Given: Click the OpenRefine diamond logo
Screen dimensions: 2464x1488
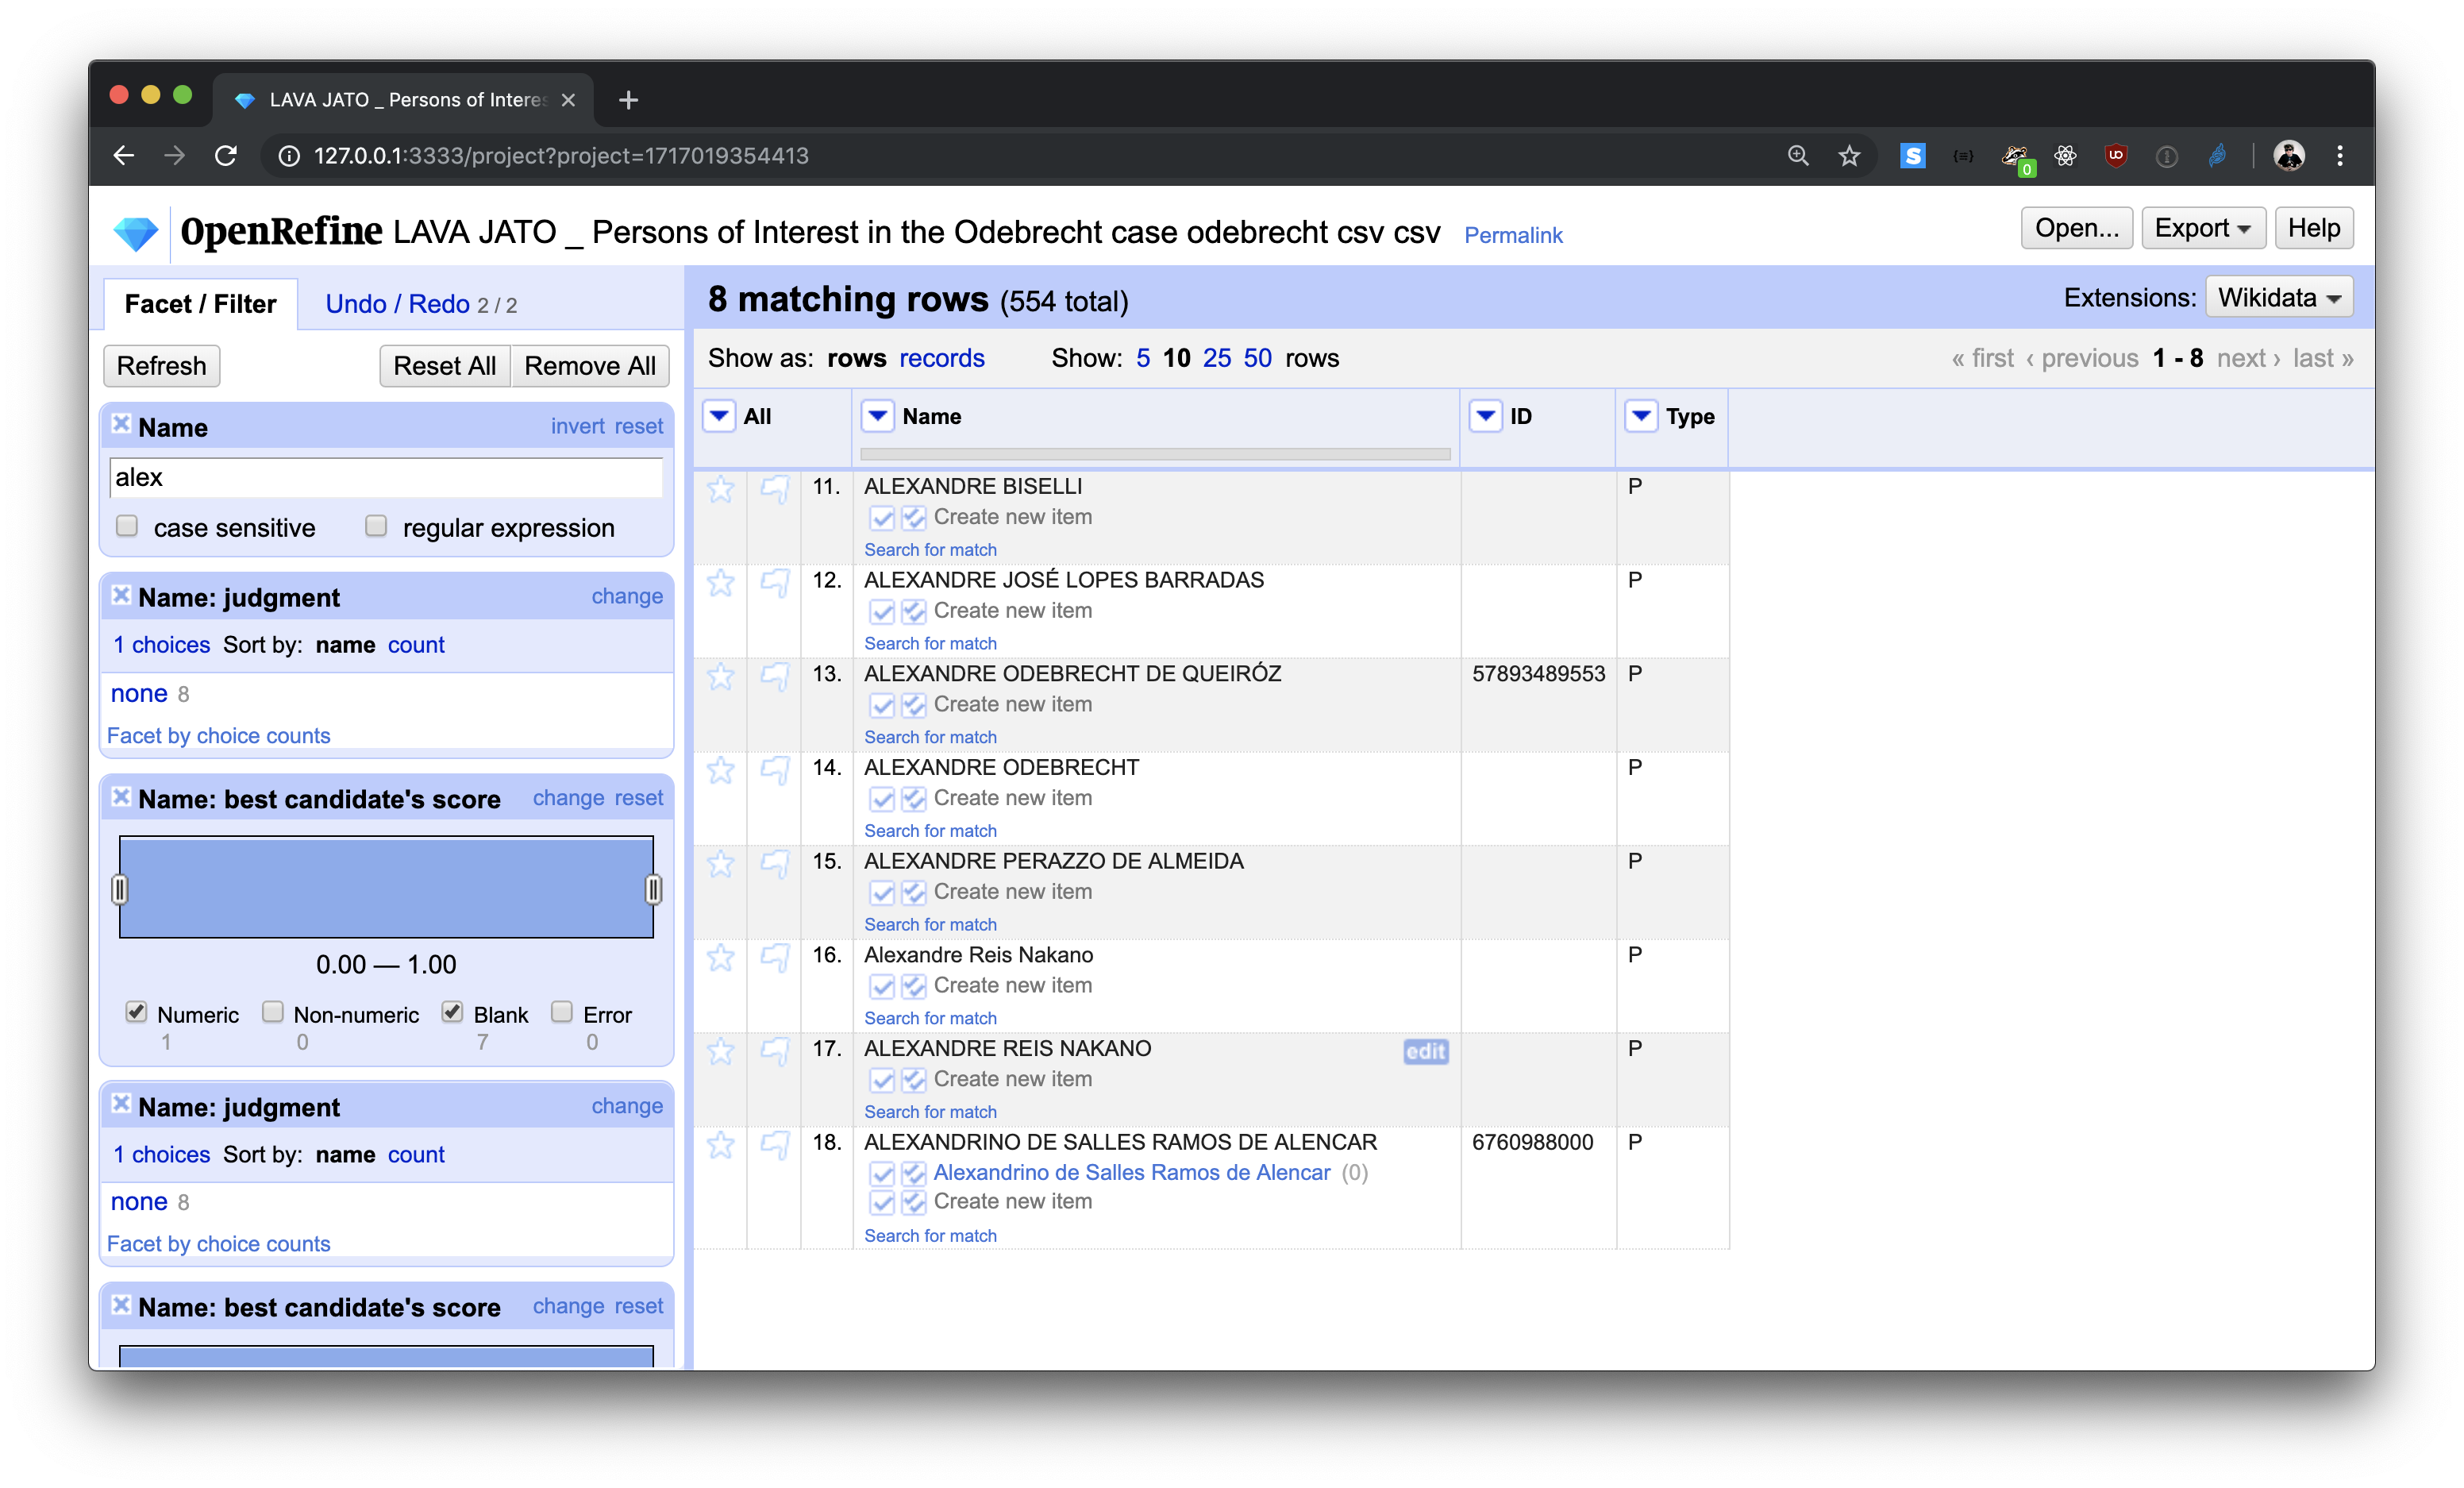Looking at the screenshot, I should click(x=136, y=233).
